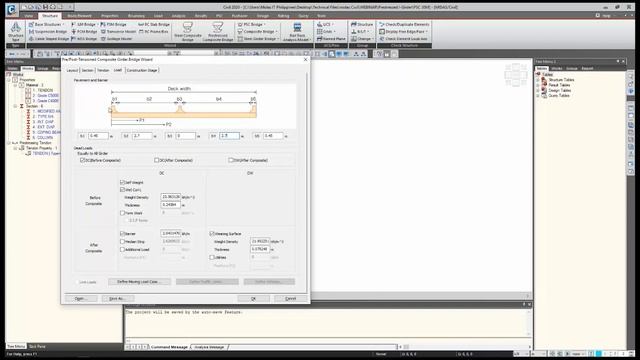Click the midas Civil application logo
This screenshot has width=640, height=360.
point(11,9)
